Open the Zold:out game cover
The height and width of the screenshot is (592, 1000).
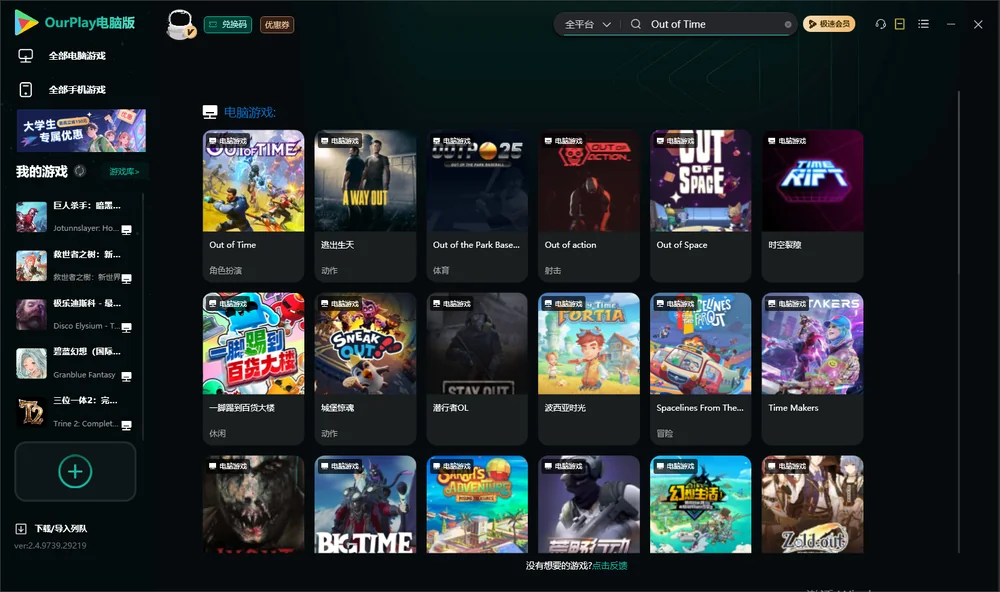812,504
